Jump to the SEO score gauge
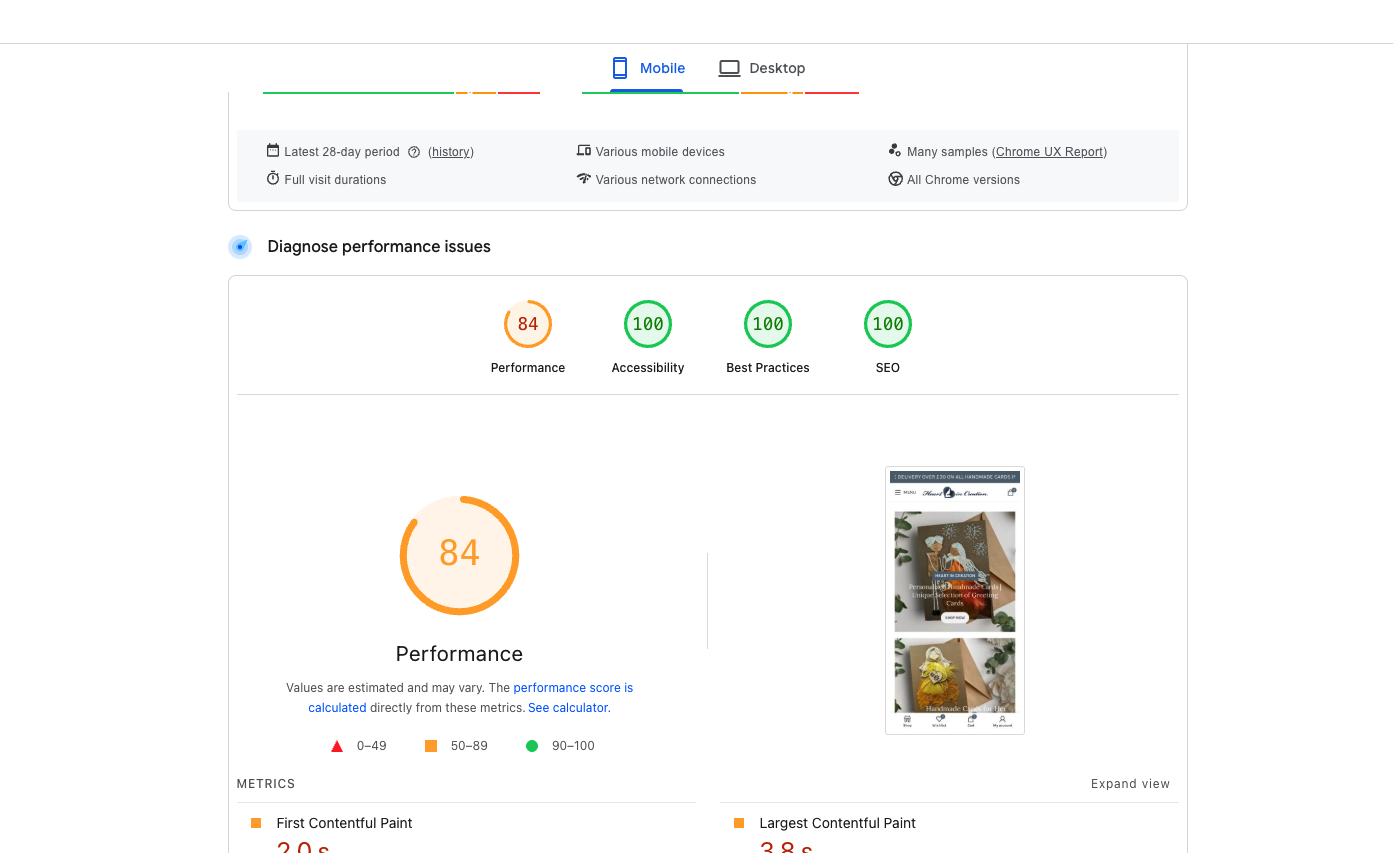The height and width of the screenshot is (853, 1393). [888, 324]
